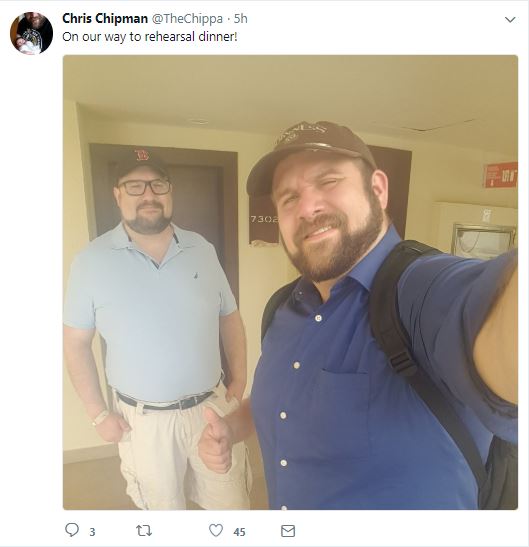
Task: Like the tweet with the heart icon
Action: point(216,531)
